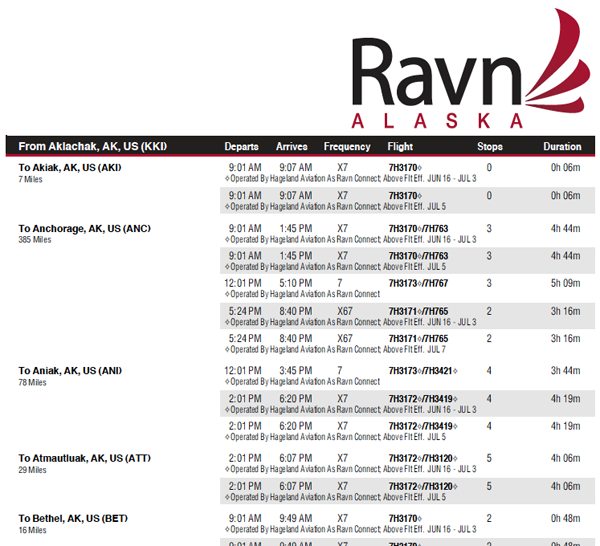Click the operator note ending 'Eff. JUL 7'
Screen dimensions: 600x546
point(335,349)
